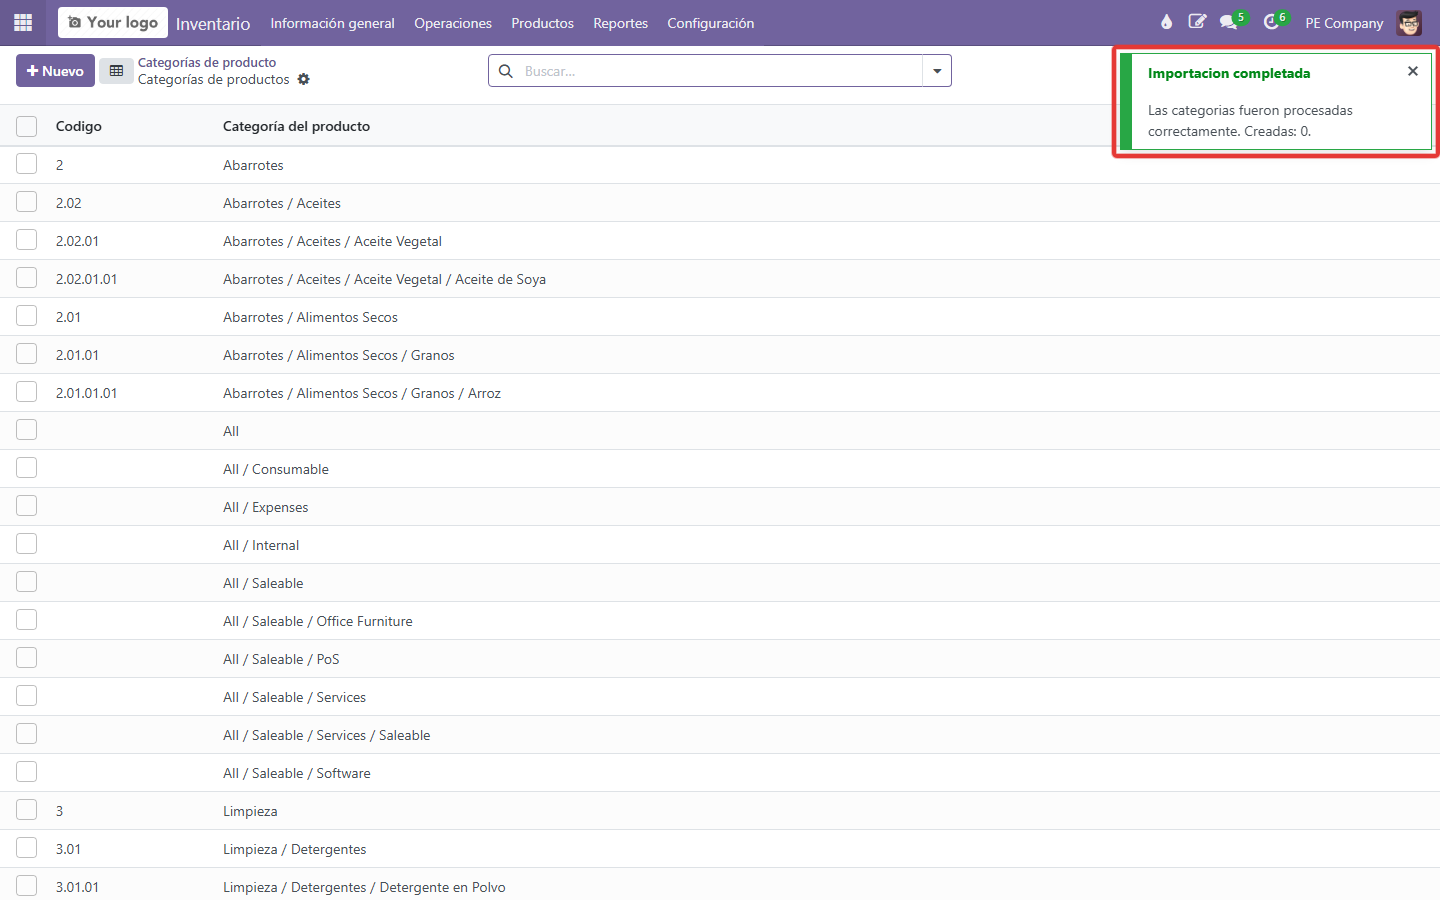This screenshot has width=1440, height=900.
Task: Open the gear actions icon beside Categorías de productos
Action: tap(304, 79)
